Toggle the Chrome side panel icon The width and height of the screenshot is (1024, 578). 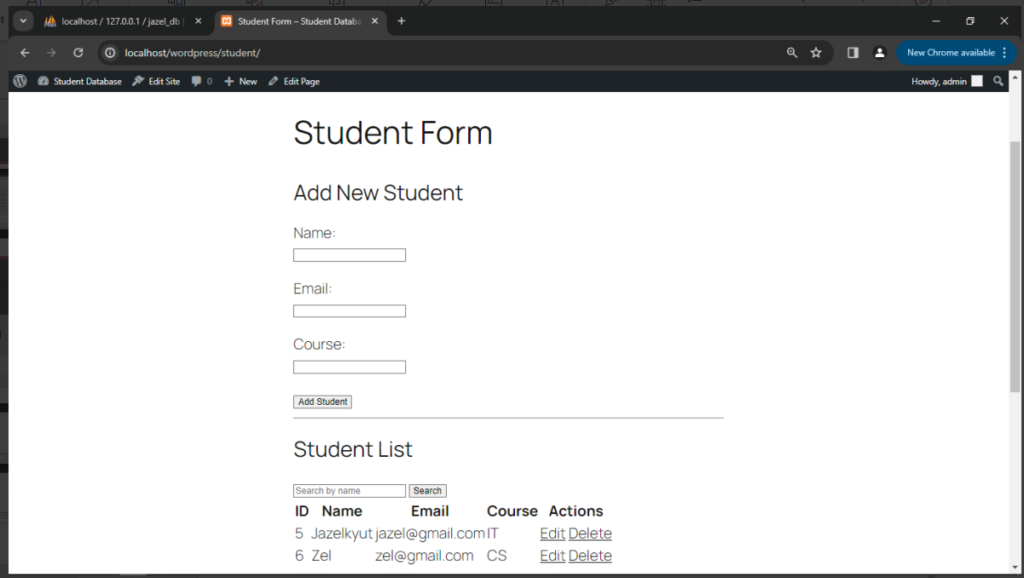point(853,53)
